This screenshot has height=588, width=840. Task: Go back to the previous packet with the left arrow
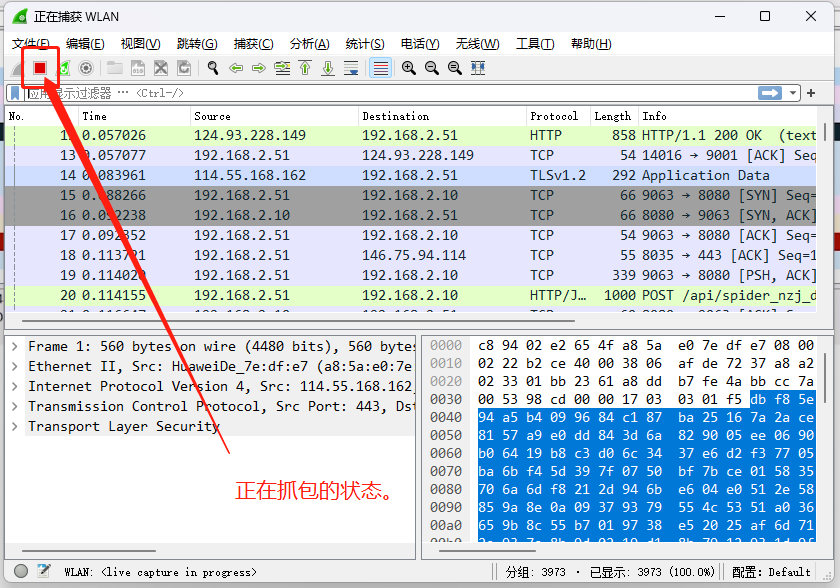pos(236,68)
